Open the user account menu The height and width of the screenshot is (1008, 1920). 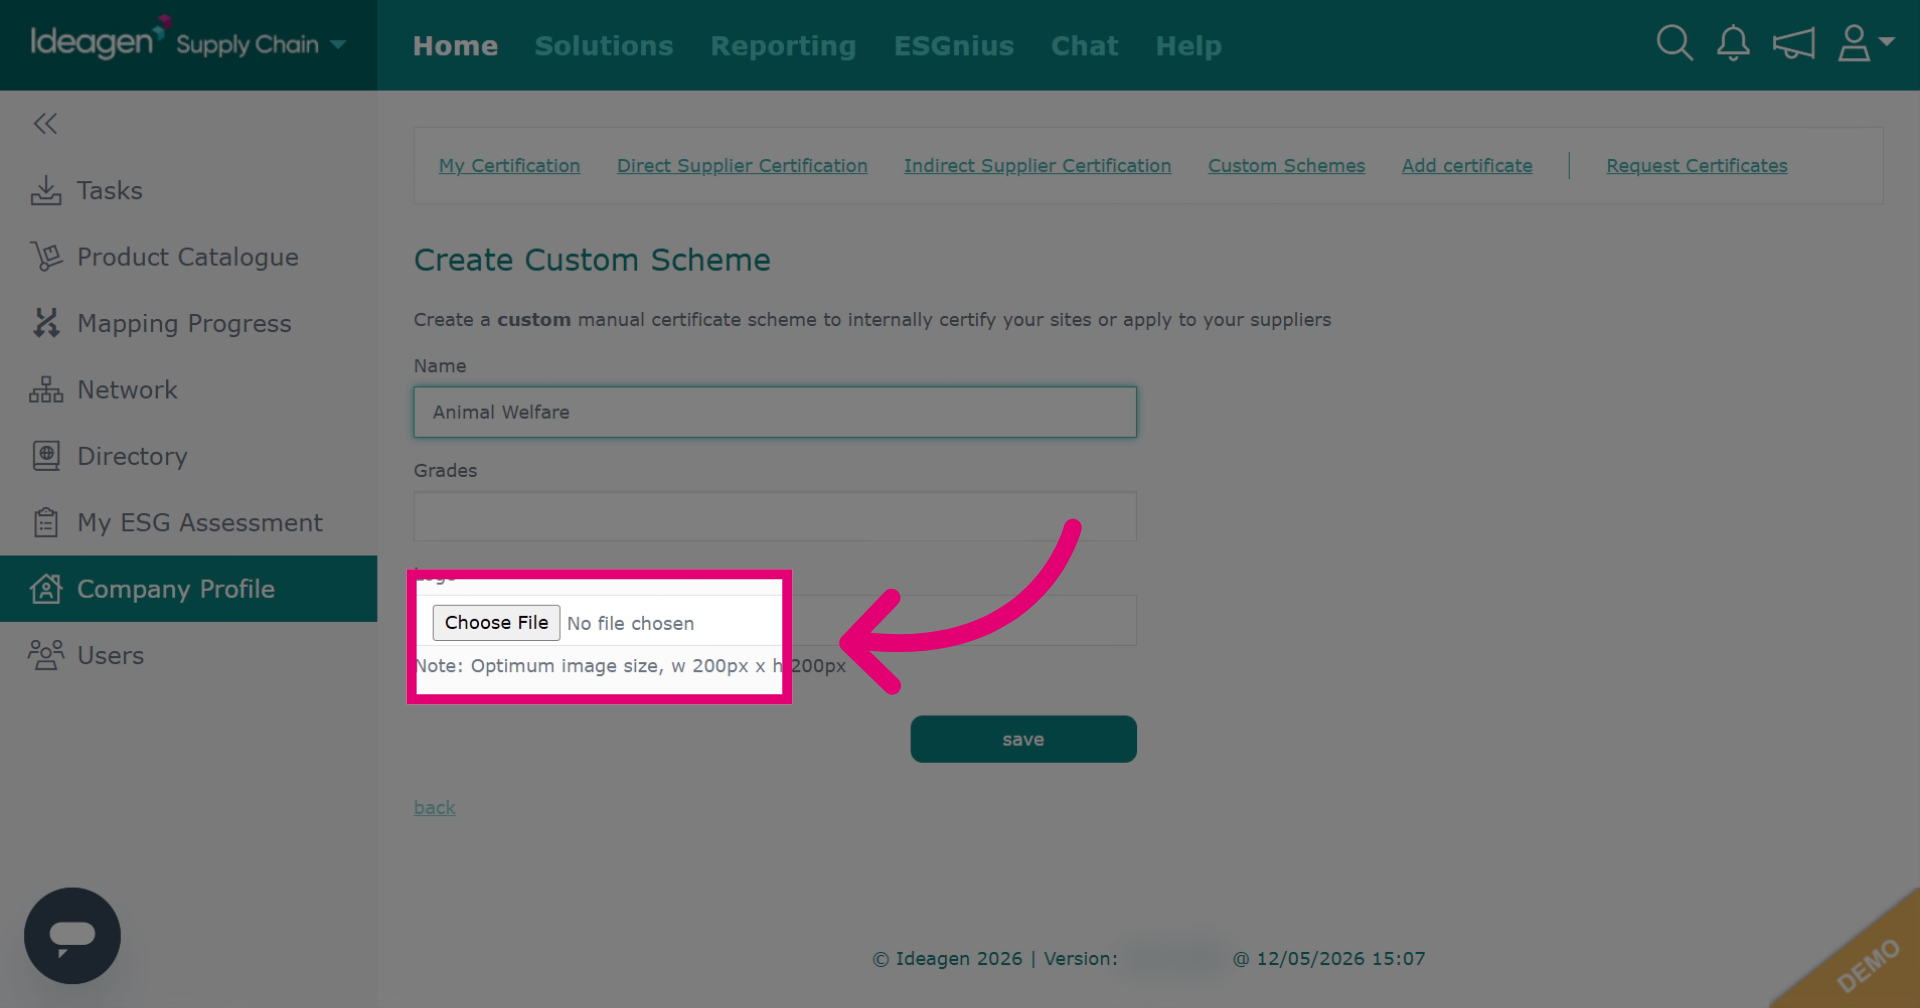[1865, 43]
